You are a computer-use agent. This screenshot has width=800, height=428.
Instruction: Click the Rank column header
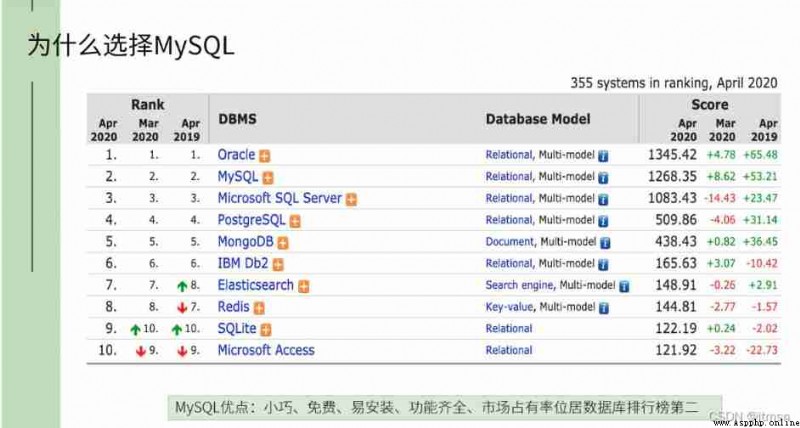[x=148, y=105]
